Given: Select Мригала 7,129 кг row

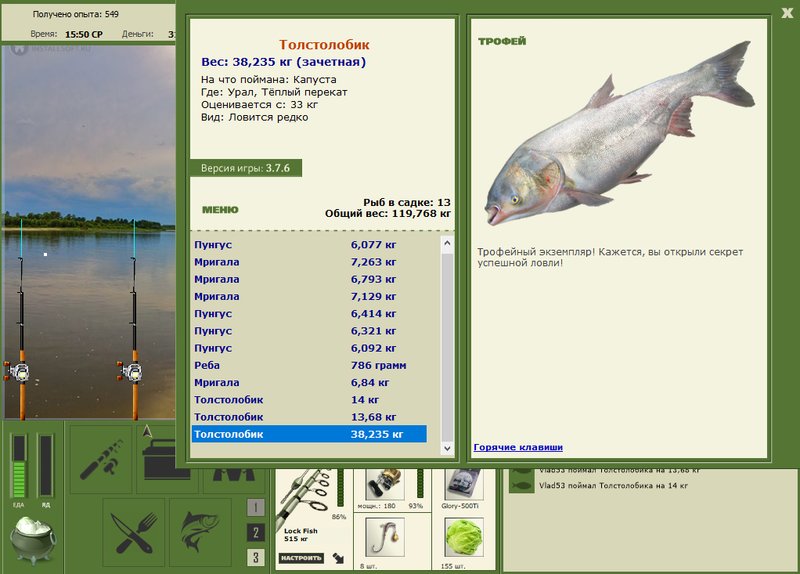Looking at the screenshot, I should pos(310,296).
